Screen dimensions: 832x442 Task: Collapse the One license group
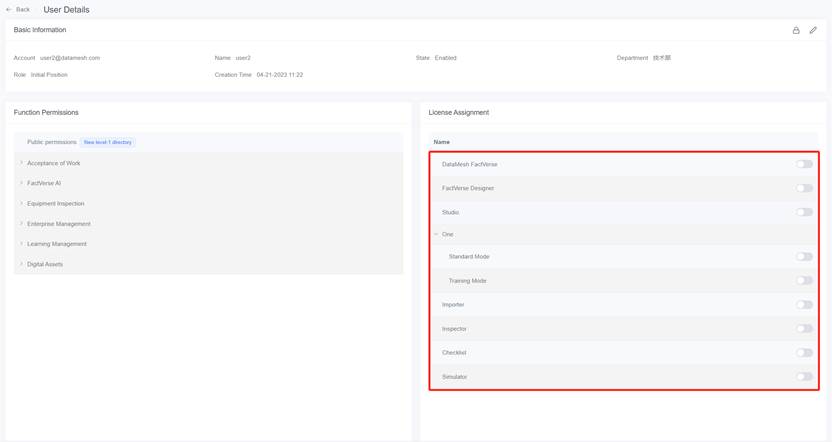pos(436,234)
